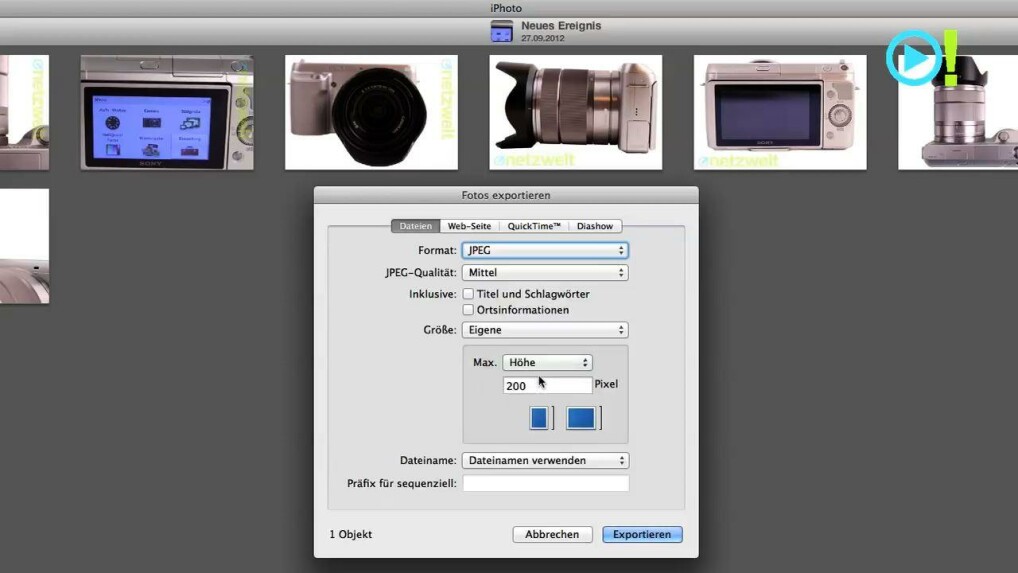Select camera menu screen thumbnail

pos(166,112)
